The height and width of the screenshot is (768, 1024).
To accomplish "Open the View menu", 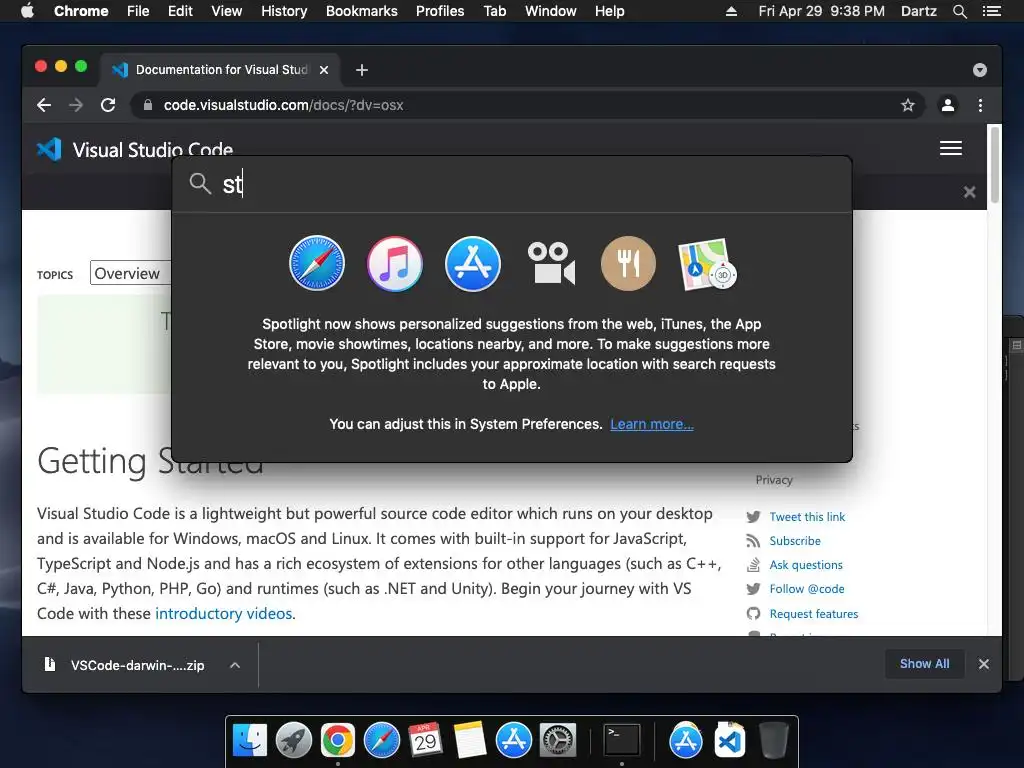I will 227,11.
